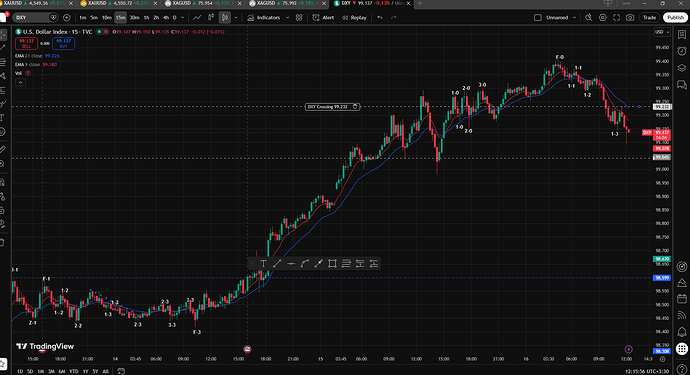Open the indicator templates grid icon

[299, 18]
